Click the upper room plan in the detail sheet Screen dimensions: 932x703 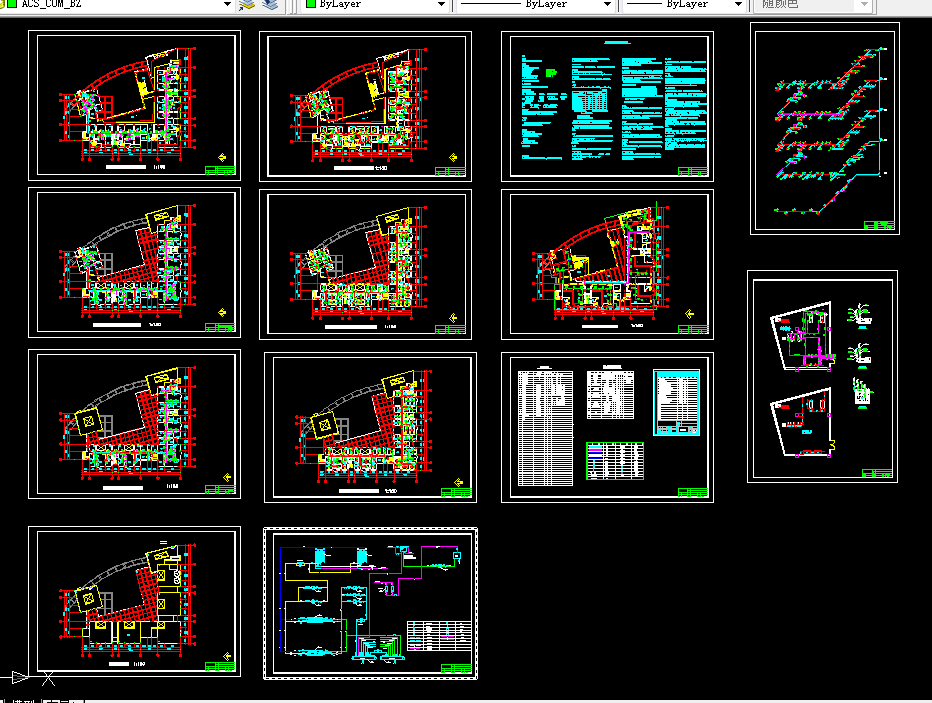pos(802,336)
